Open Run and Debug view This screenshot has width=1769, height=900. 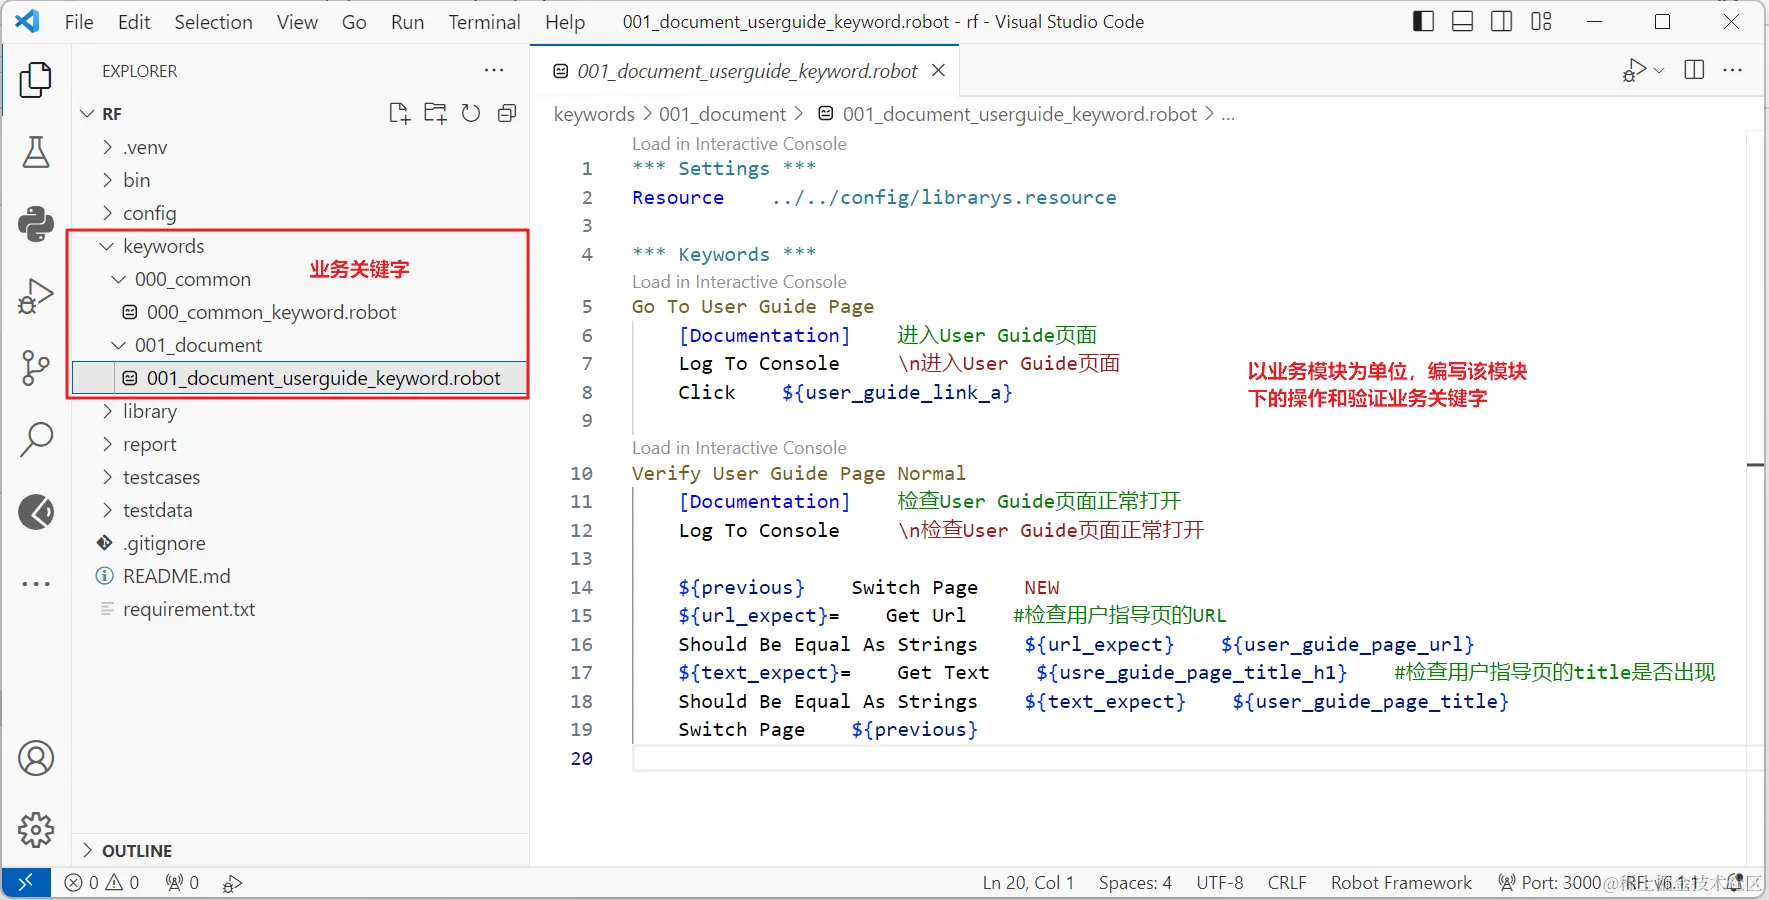tap(36, 296)
